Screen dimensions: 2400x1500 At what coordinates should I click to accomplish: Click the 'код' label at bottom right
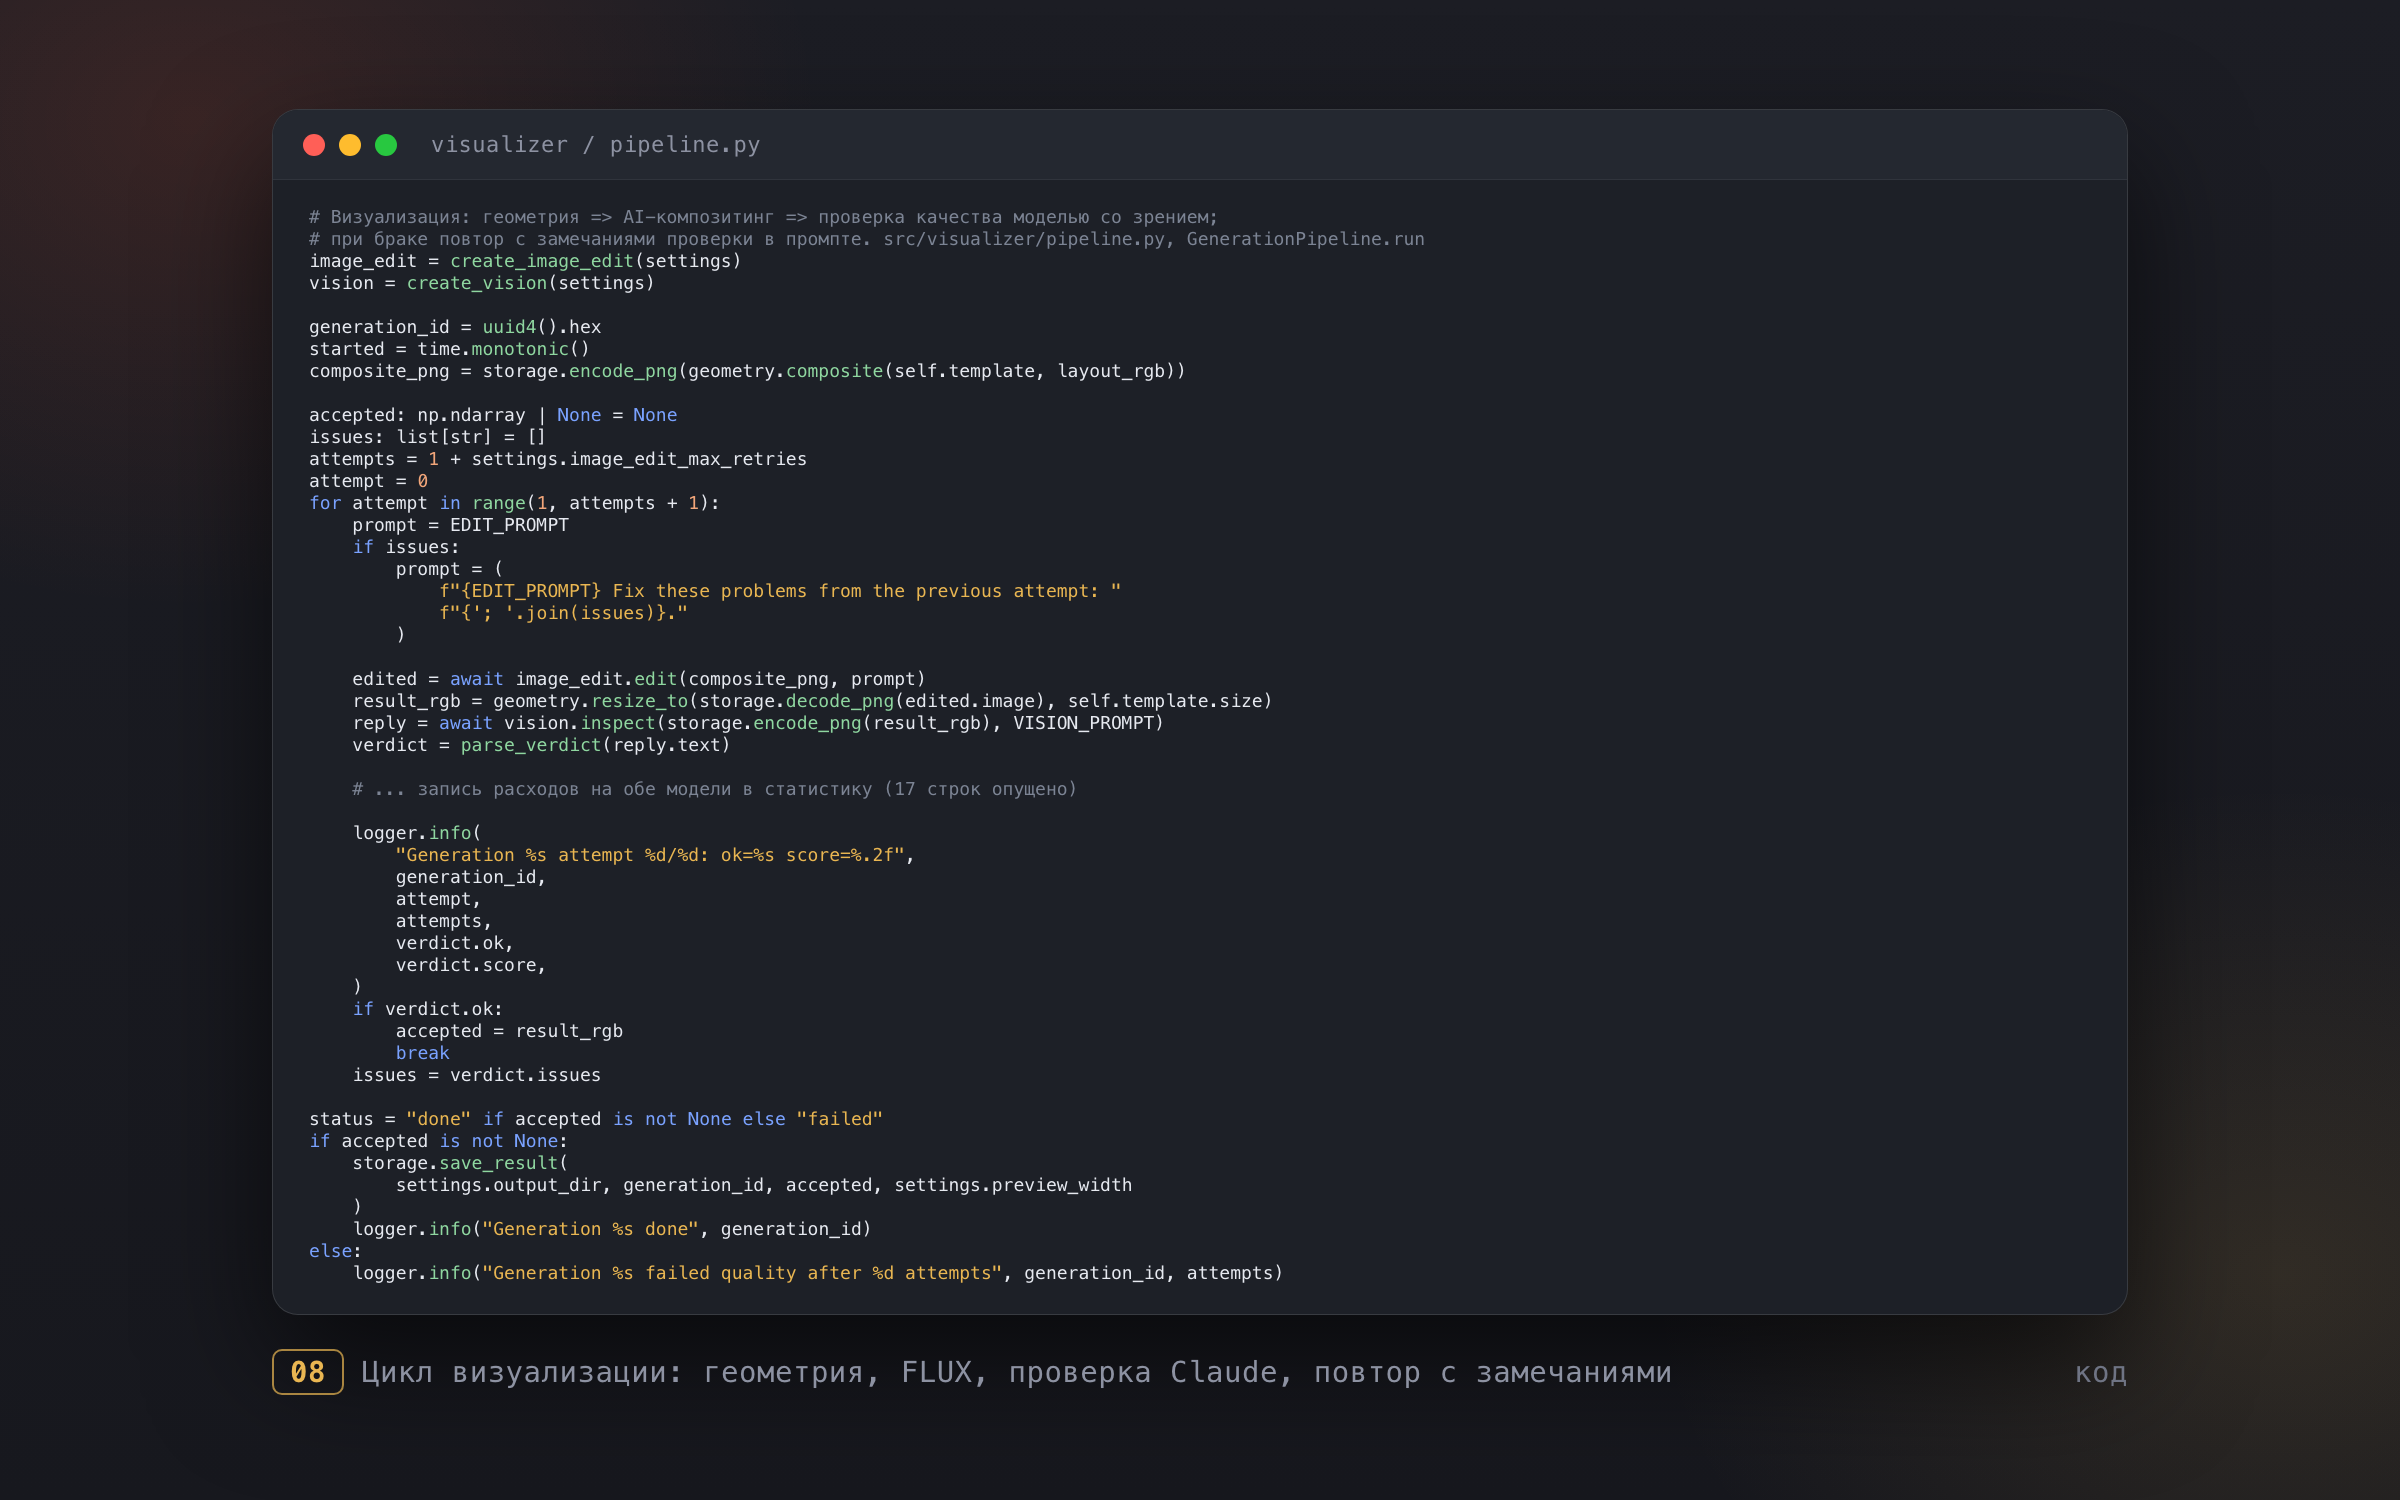pyautogui.click(x=2100, y=1373)
